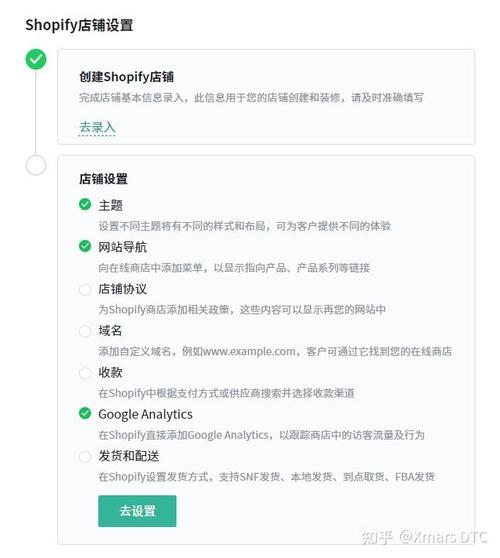
Task: Select the empty circle next to 店铺协议
Action: pos(85,289)
